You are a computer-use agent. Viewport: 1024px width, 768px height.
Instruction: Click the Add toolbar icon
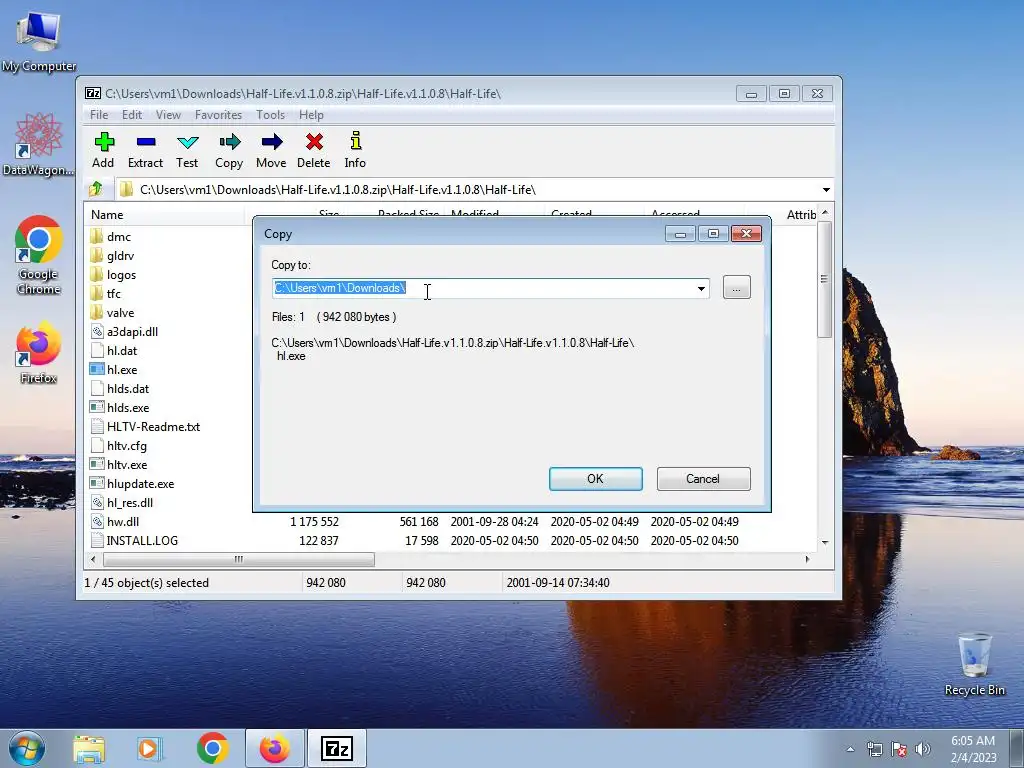click(x=103, y=150)
